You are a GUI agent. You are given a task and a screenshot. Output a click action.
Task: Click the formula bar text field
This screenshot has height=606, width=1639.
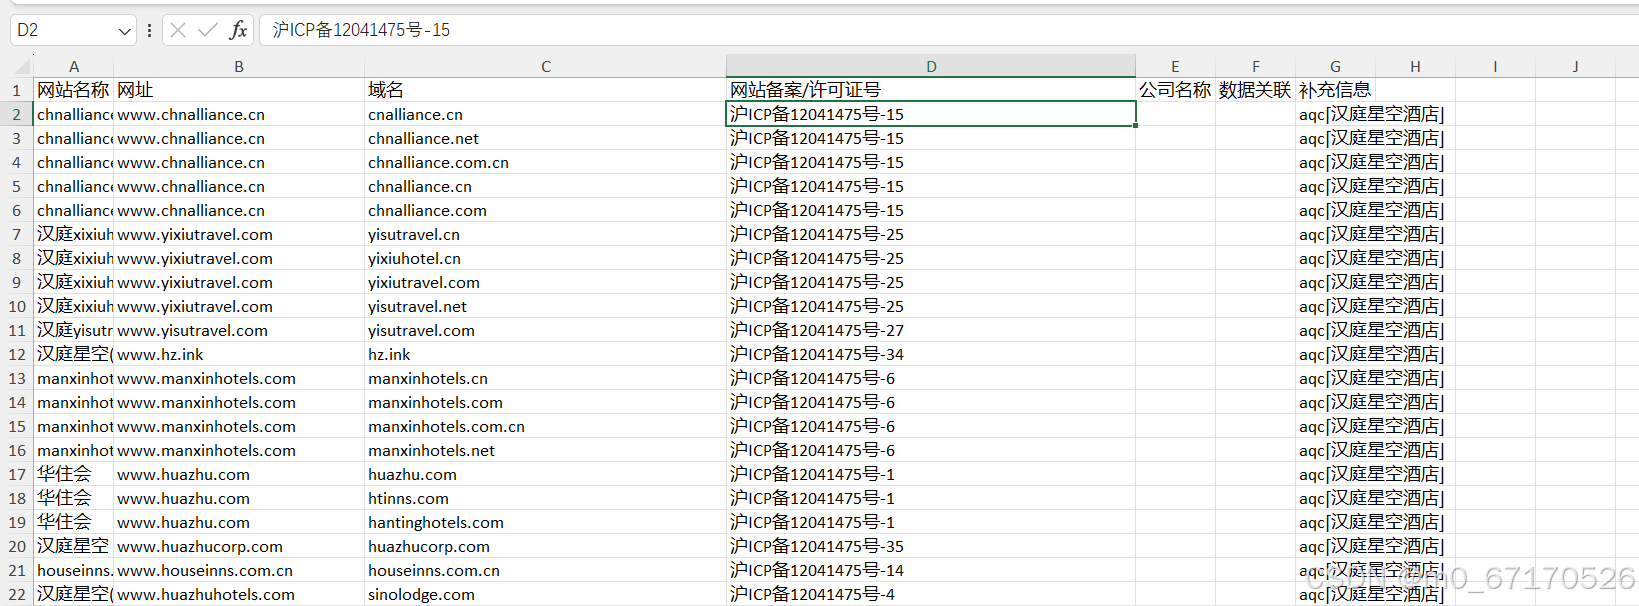[948, 30]
